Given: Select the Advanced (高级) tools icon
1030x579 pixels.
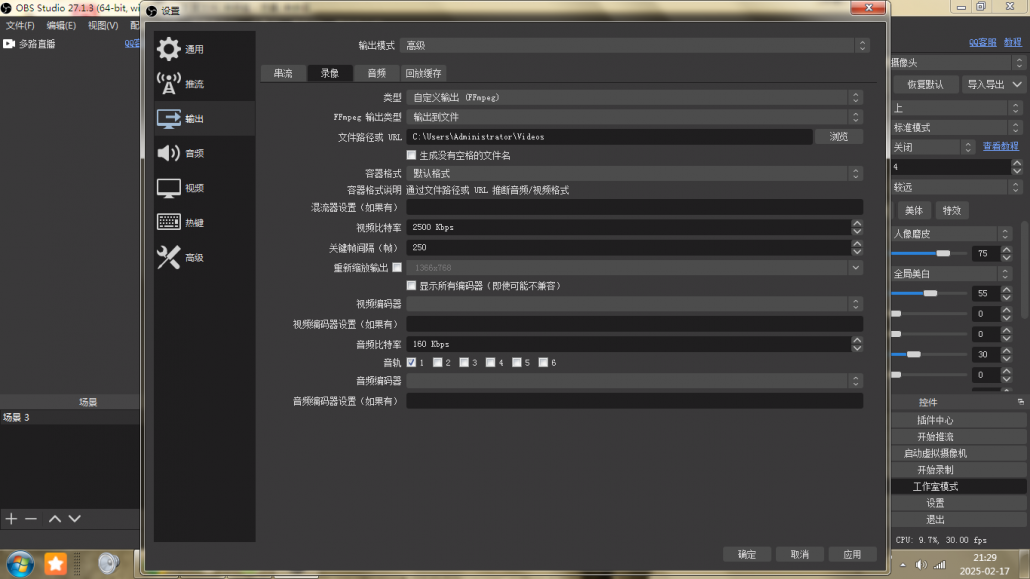Looking at the screenshot, I should tap(169, 257).
